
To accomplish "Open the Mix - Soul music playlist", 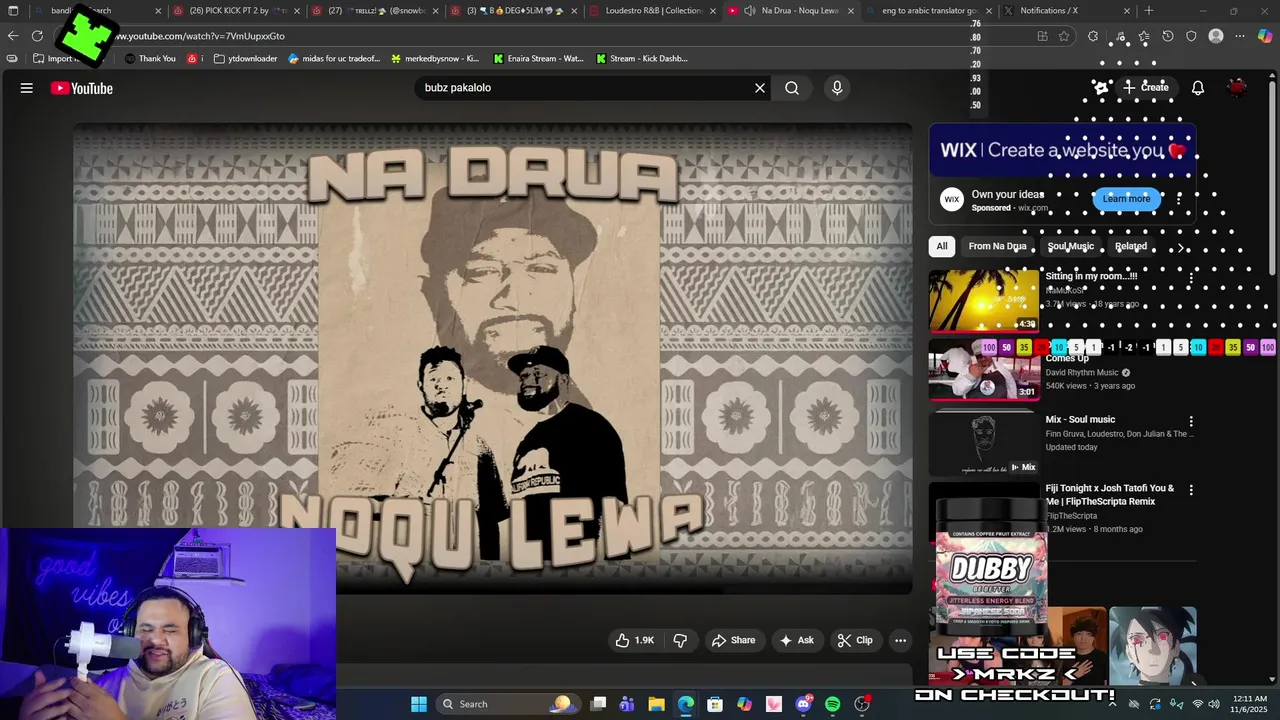I will tap(984, 441).
